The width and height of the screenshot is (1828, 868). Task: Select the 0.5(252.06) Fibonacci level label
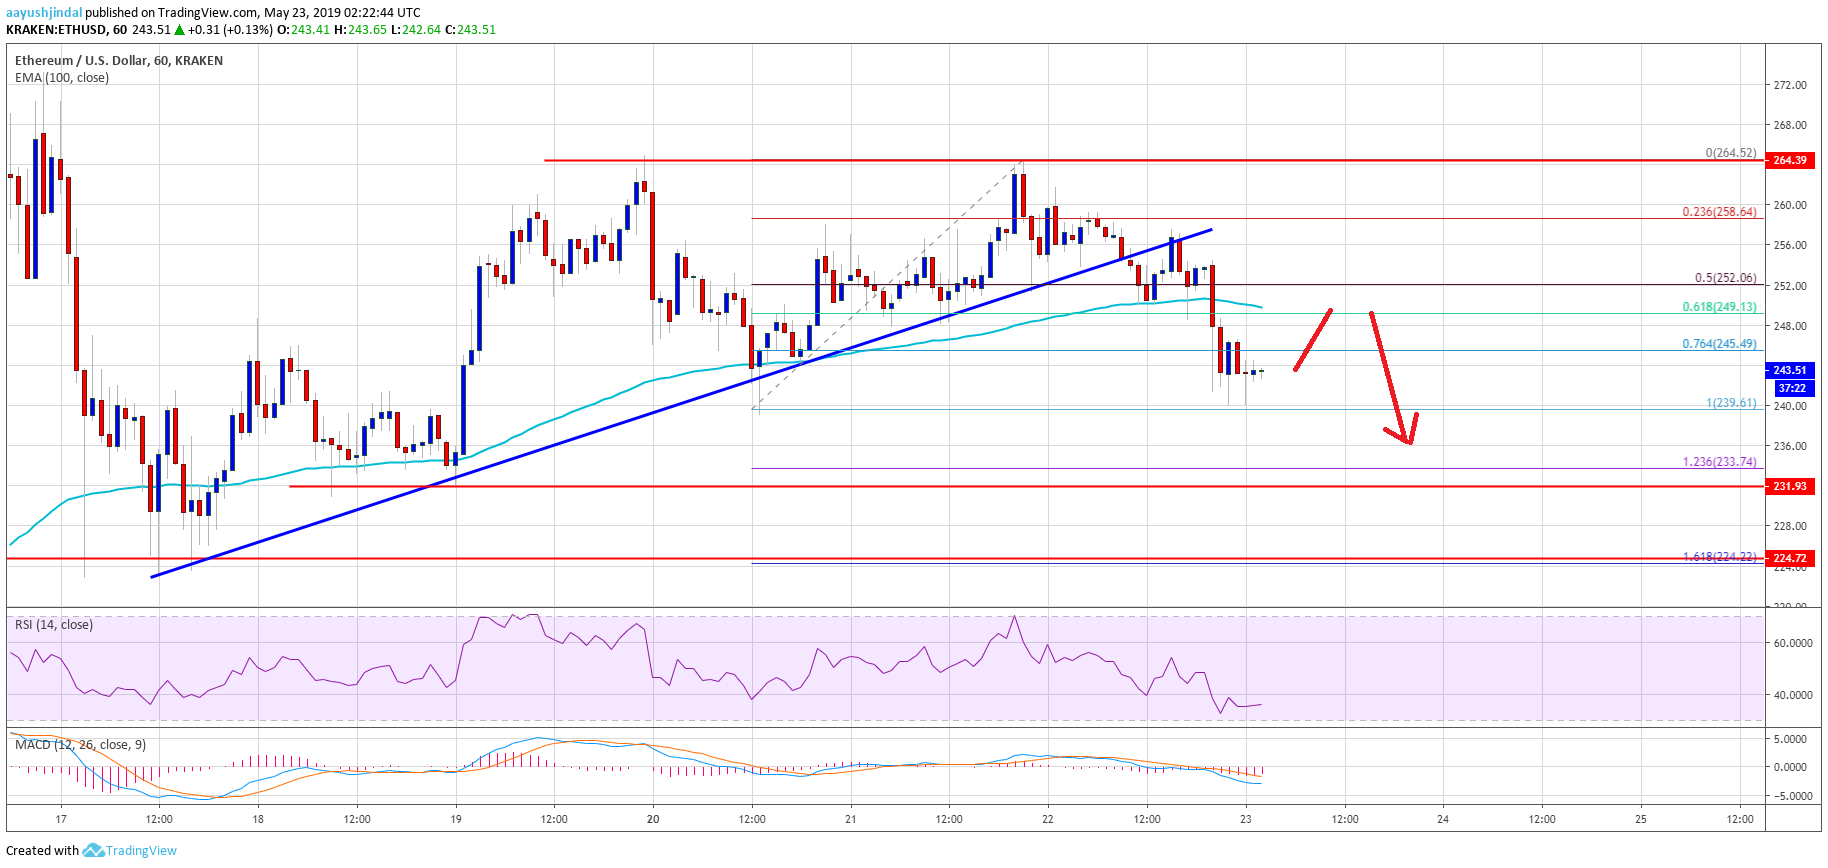tap(1725, 278)
